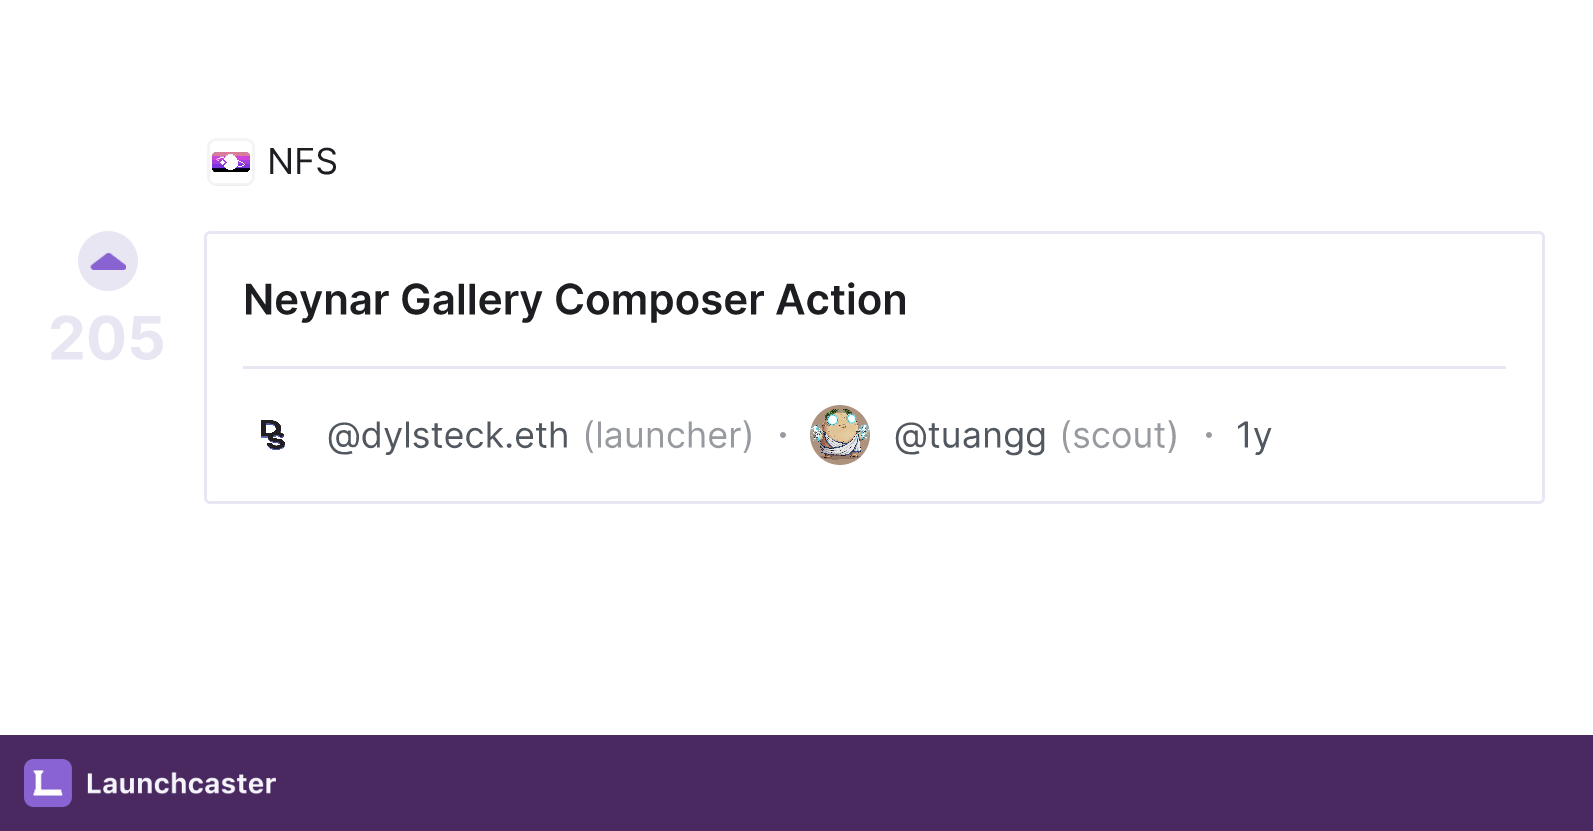Screen dimensions: 1593x831
Task: Click the launch card containing the title
Action: pos(874,367)
